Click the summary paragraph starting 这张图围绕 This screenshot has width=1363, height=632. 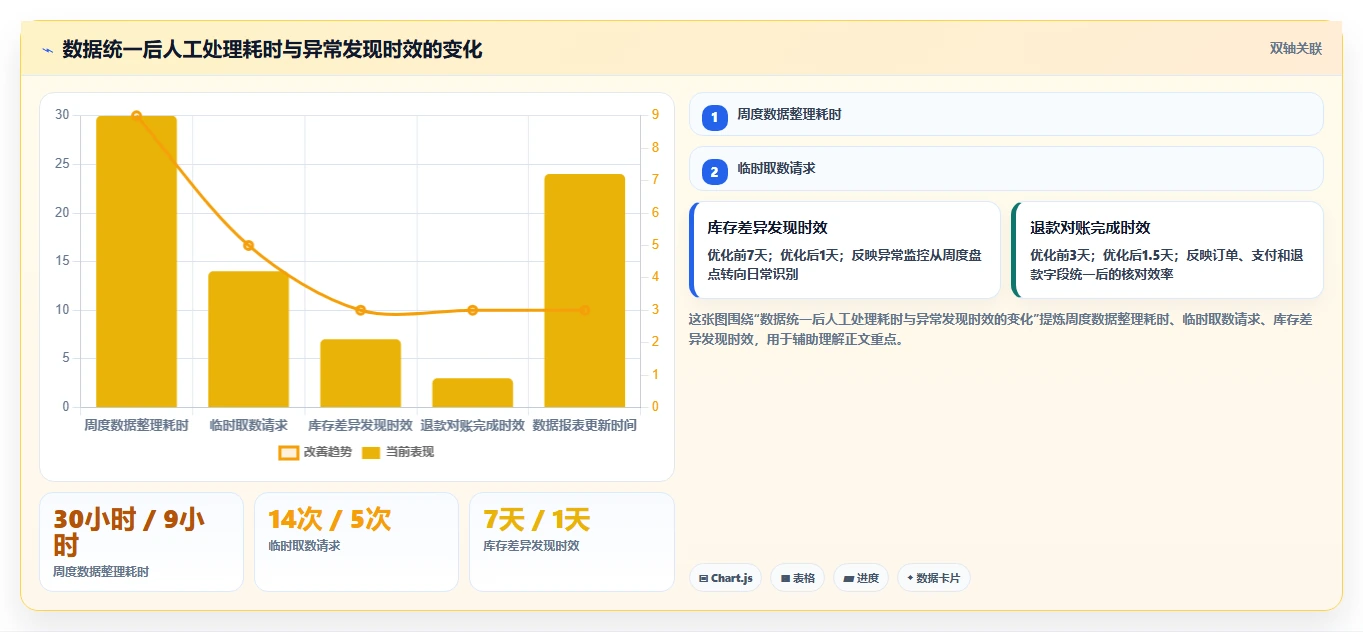tap(1001, 329)
